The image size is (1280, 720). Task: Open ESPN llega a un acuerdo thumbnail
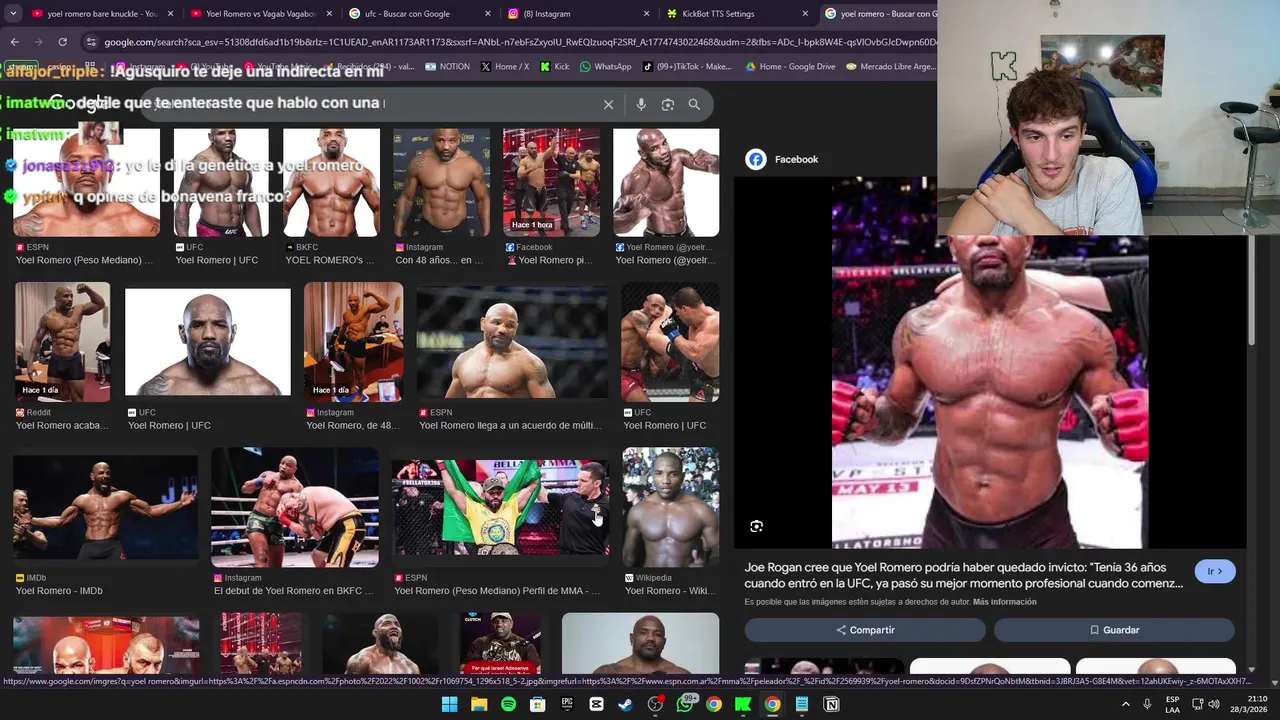click(x=512, y=342)
